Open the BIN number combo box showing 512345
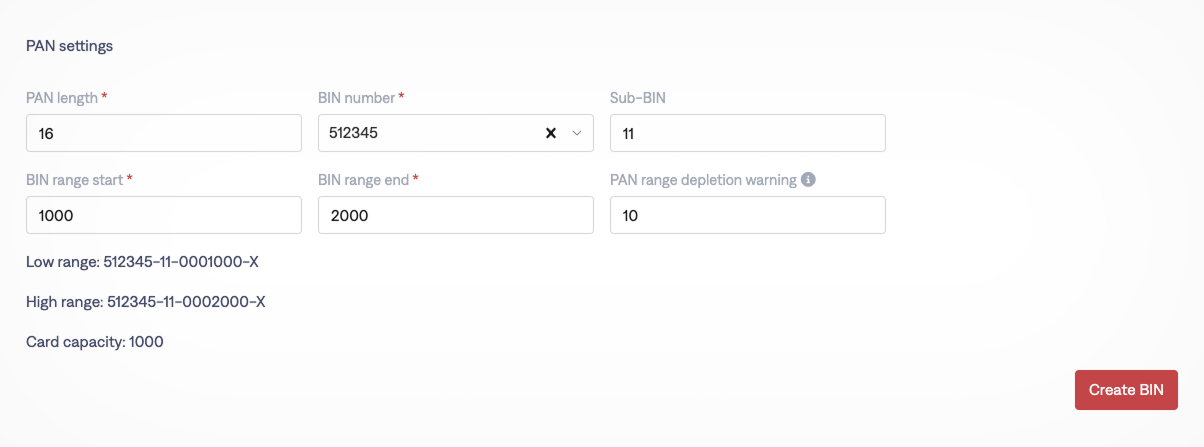The height and width of the screenshot is (447, 1204). tap(430, 133)
